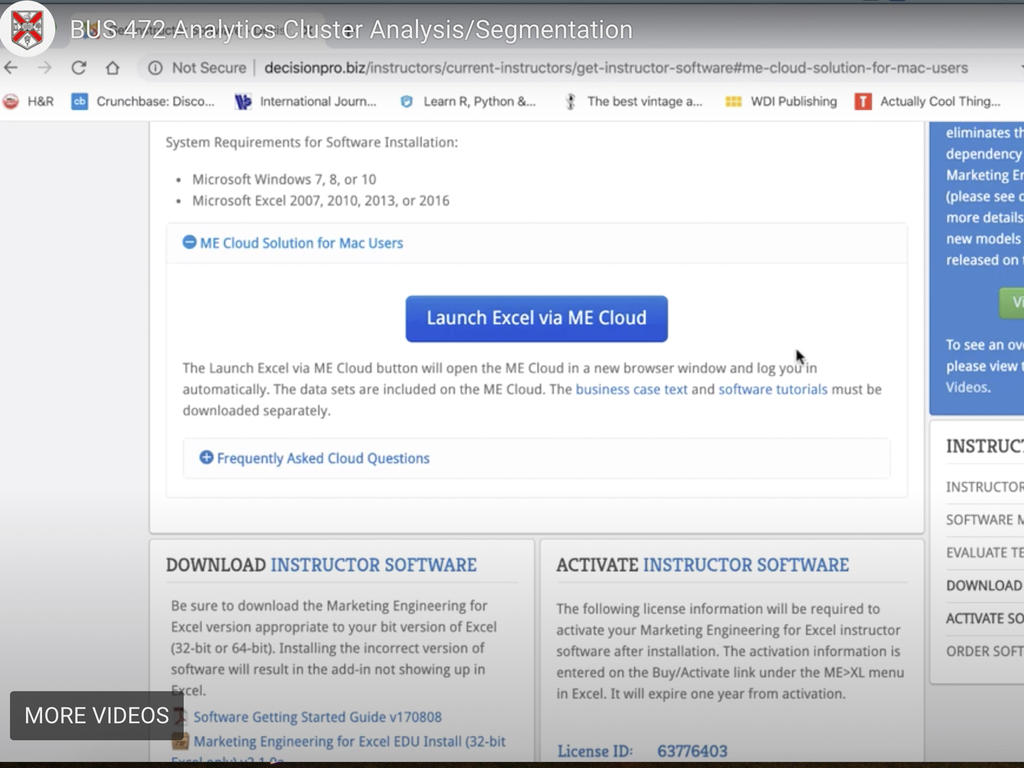The height and width of the screenshot is (768, 1024).
Task: Click the MORE VIDEOS overlay button
Action: pos(97,715)
